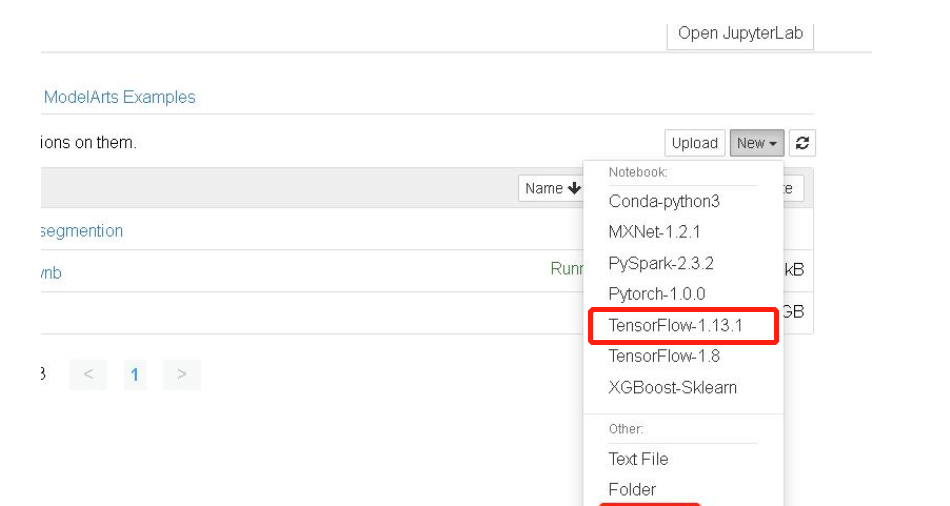The image size is (950, 506).
Task: Create a new Folder
Action: pos(632,489)
